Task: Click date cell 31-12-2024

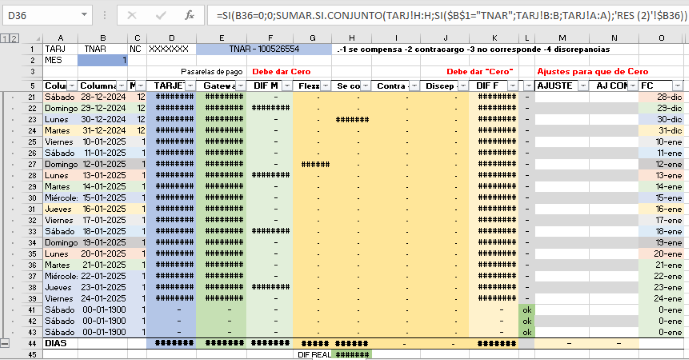Action: click(102, 131)
